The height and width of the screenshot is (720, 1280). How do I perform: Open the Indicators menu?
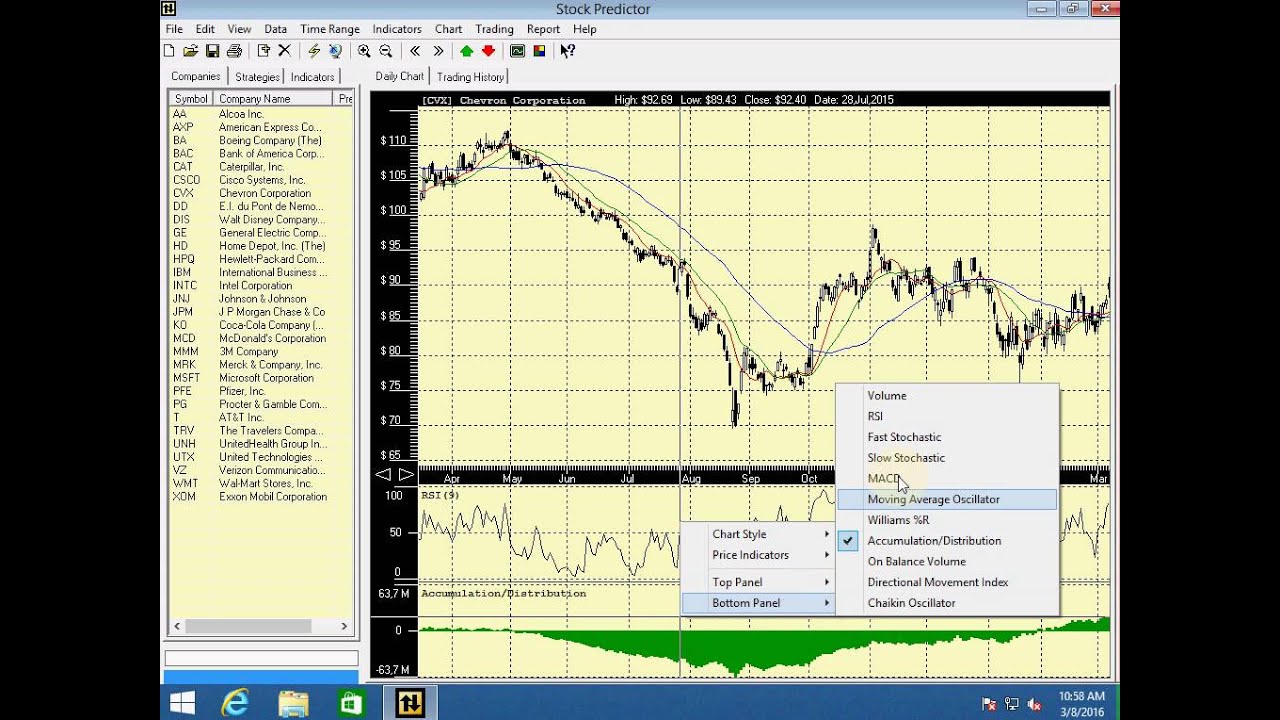[397, 29]
